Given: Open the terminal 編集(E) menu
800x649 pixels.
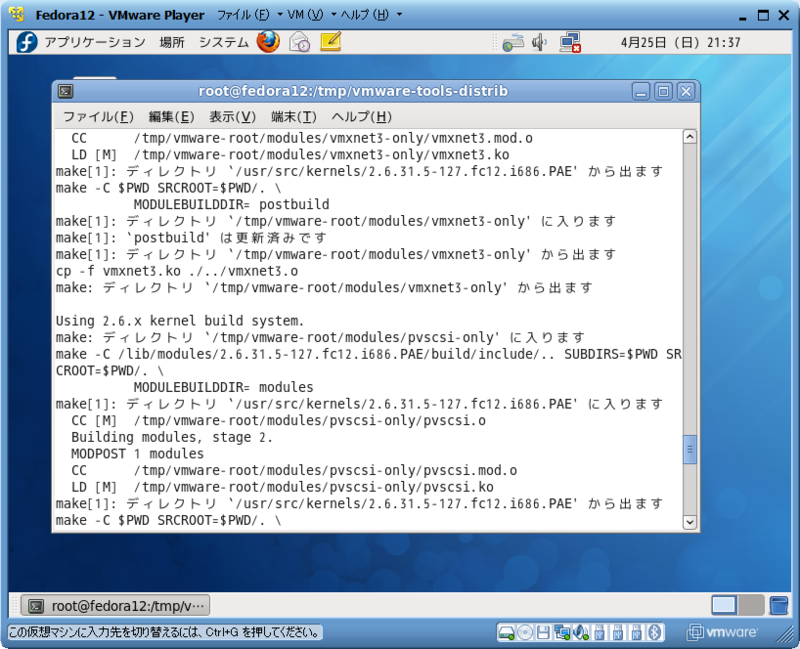Looking at the screenshot, I should tap(171, 117).
